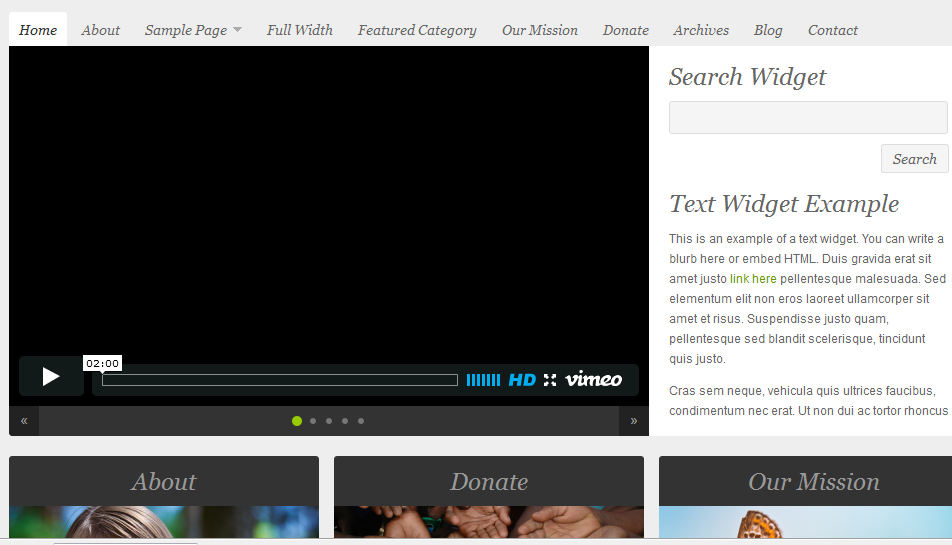Open the Sample Page menu item

(186, 30)
